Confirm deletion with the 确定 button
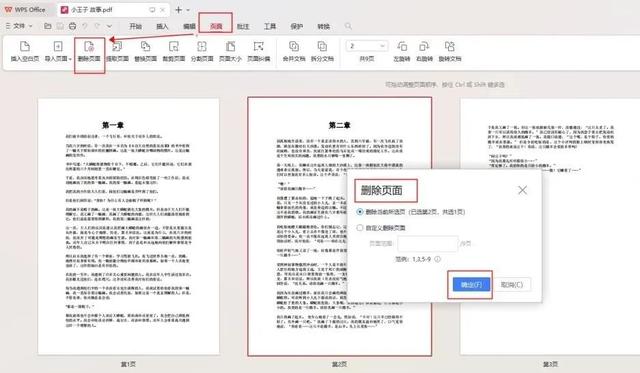The width and height of the screenshot is (640, 373). coord(471,284)
